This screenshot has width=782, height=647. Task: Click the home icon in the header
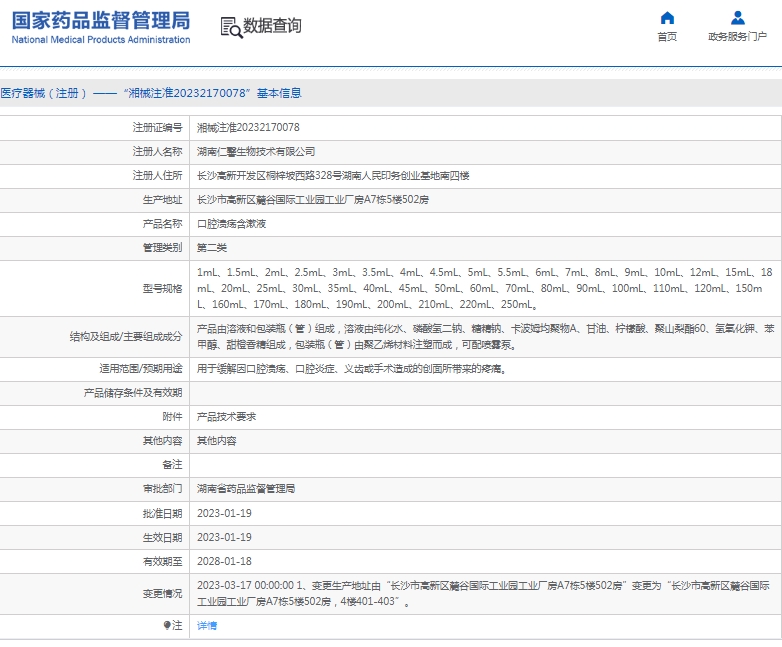pos(667,18)
